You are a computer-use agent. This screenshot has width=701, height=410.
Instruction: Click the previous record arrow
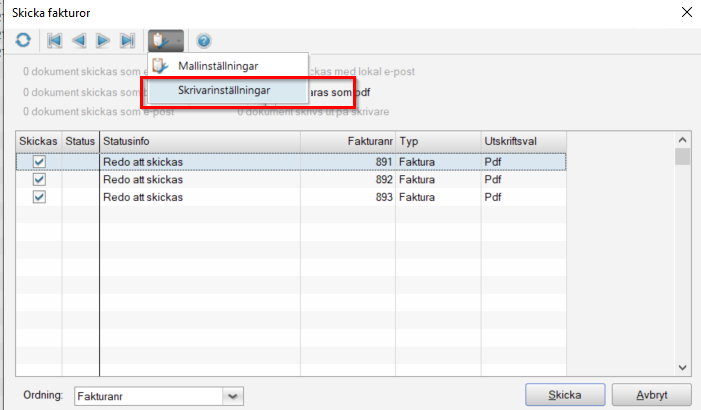(79, 41)
